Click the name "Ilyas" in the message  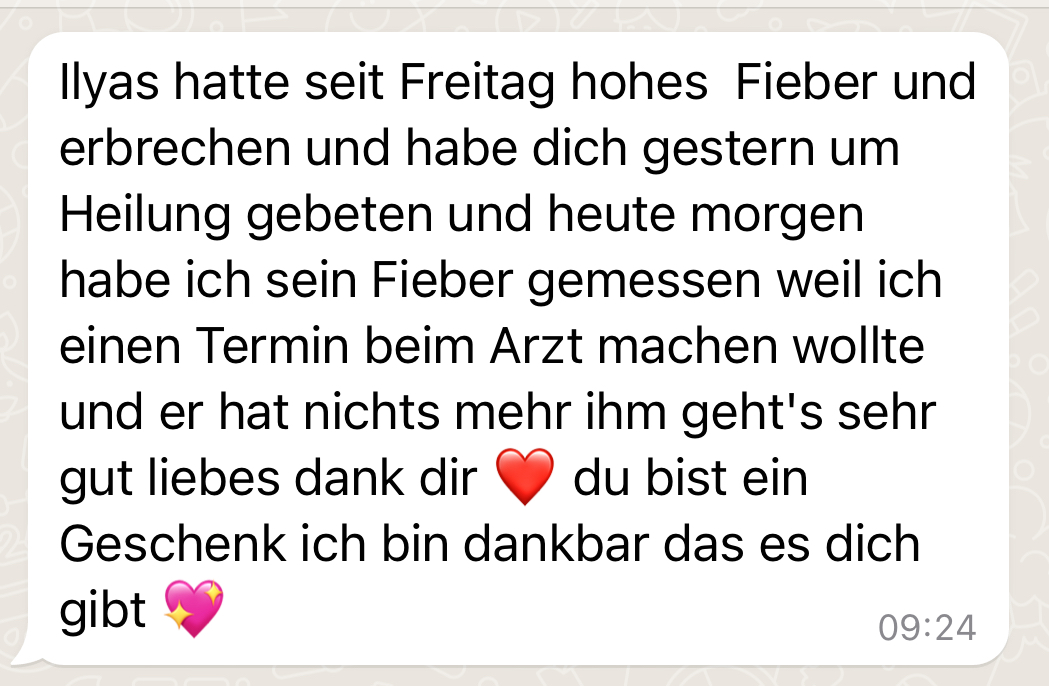(109, 84)
